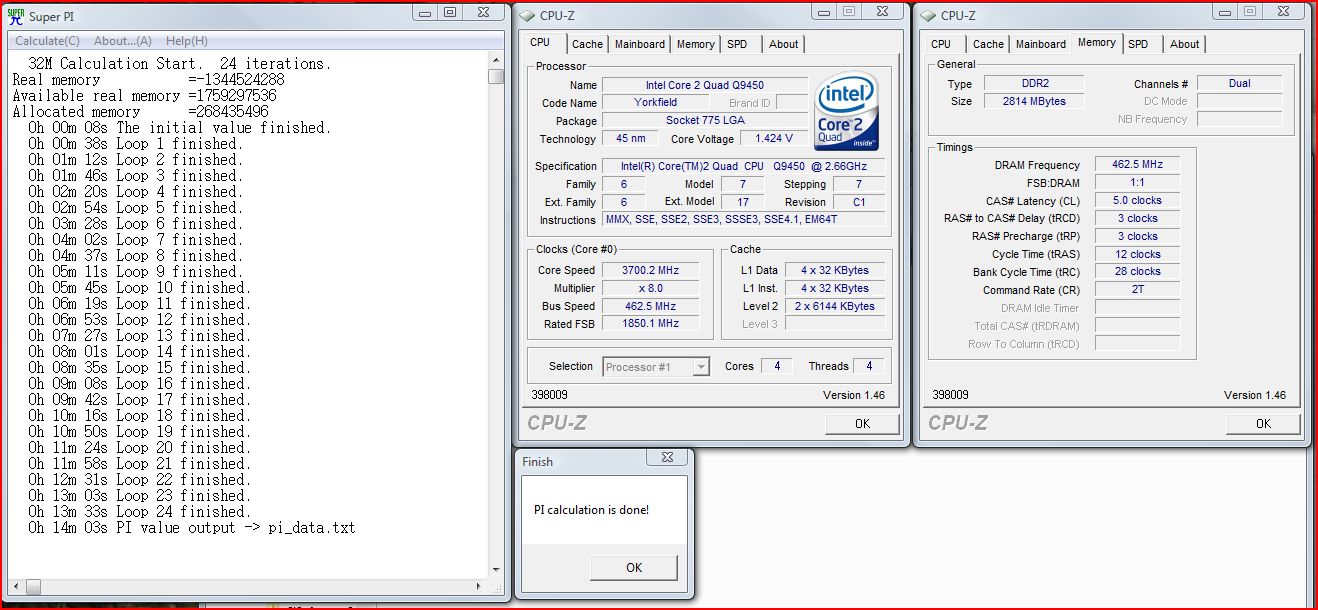Click the Package value Socket 775 LGA
1318x610 pixels.
pos(704,121)
